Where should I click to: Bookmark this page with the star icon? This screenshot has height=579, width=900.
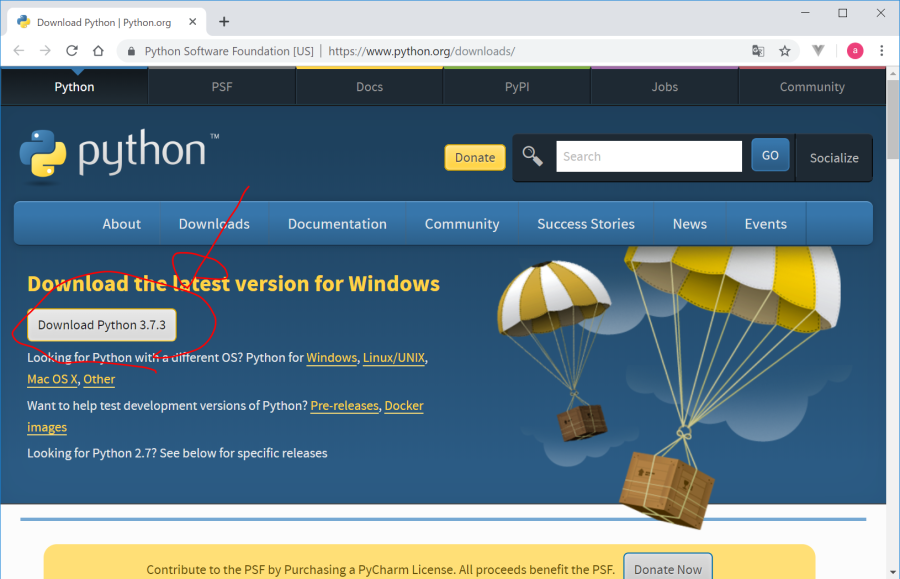pos(785,51)
